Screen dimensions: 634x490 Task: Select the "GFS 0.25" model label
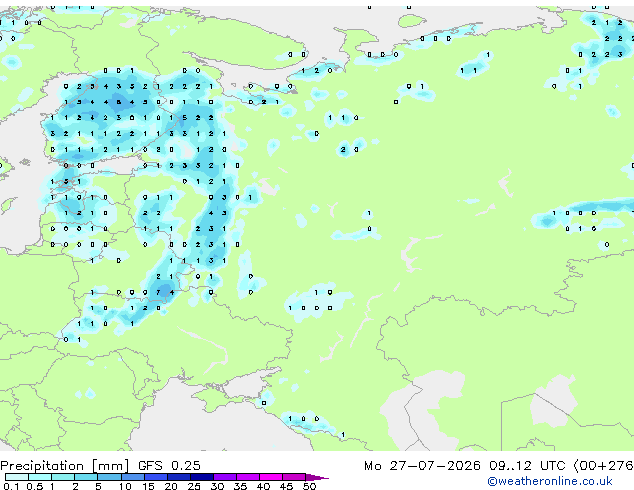click(169, 466)
